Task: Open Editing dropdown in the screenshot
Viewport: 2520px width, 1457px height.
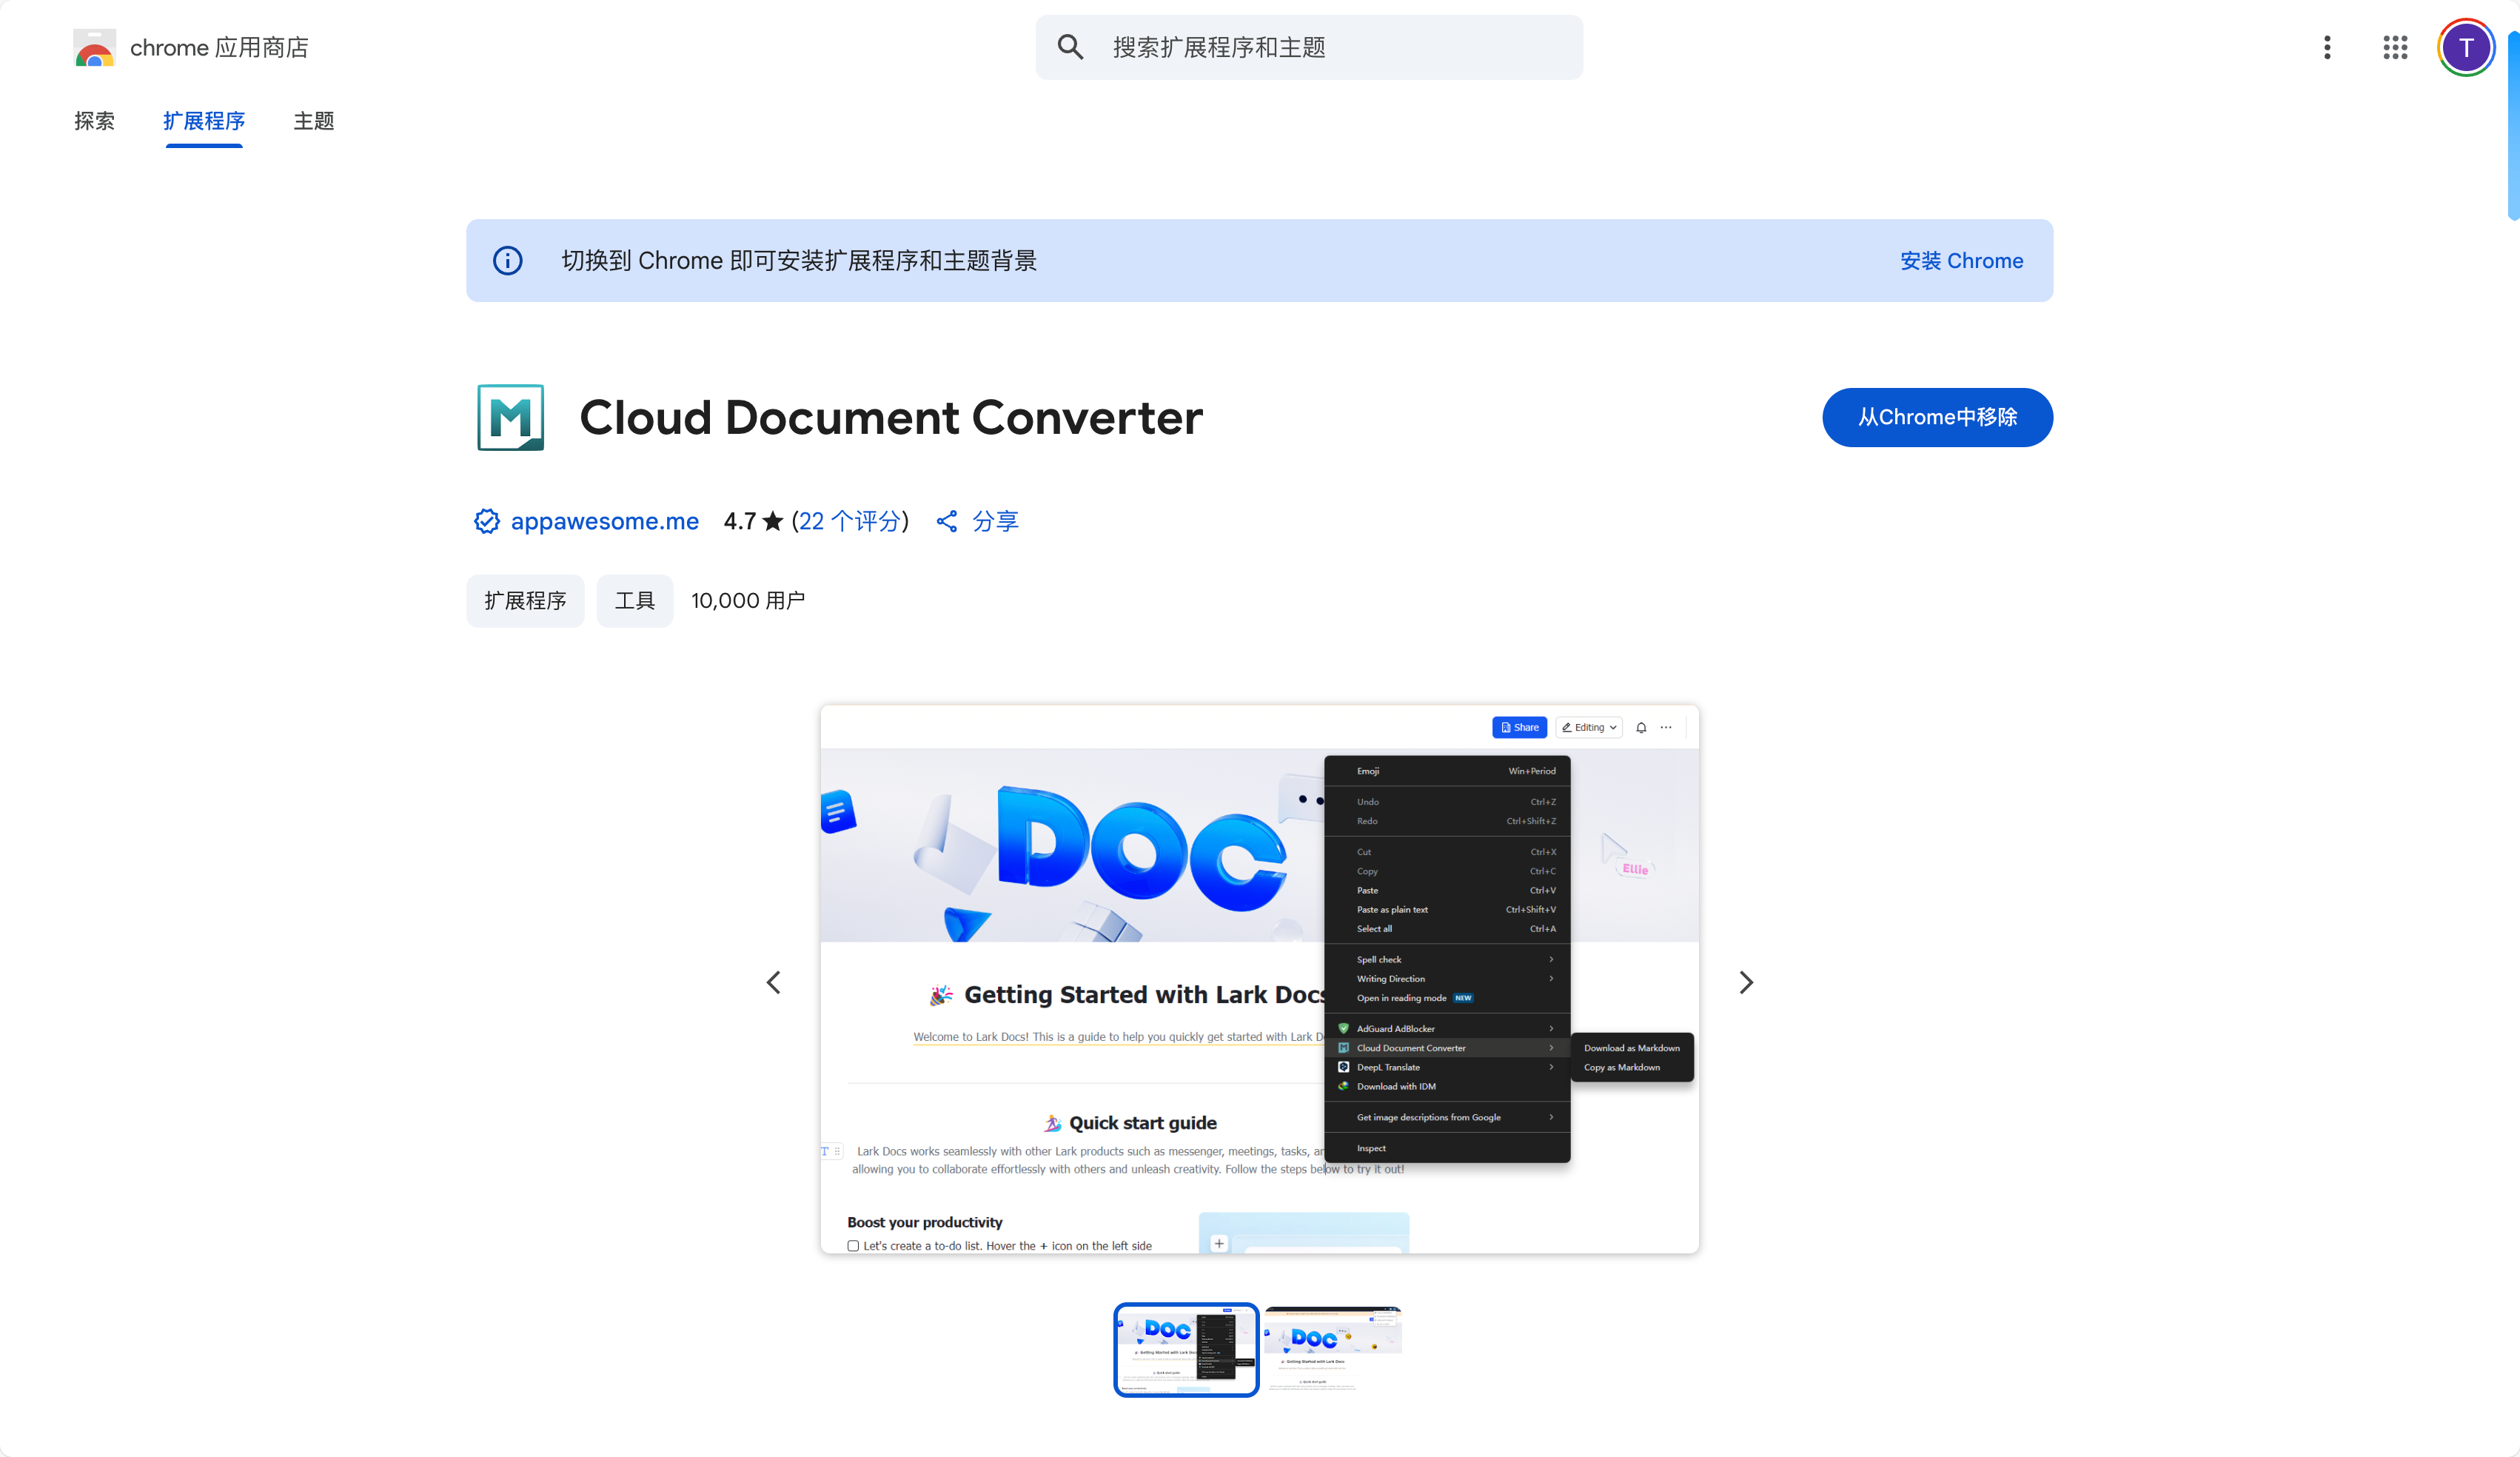Action: coord(1588,727)
